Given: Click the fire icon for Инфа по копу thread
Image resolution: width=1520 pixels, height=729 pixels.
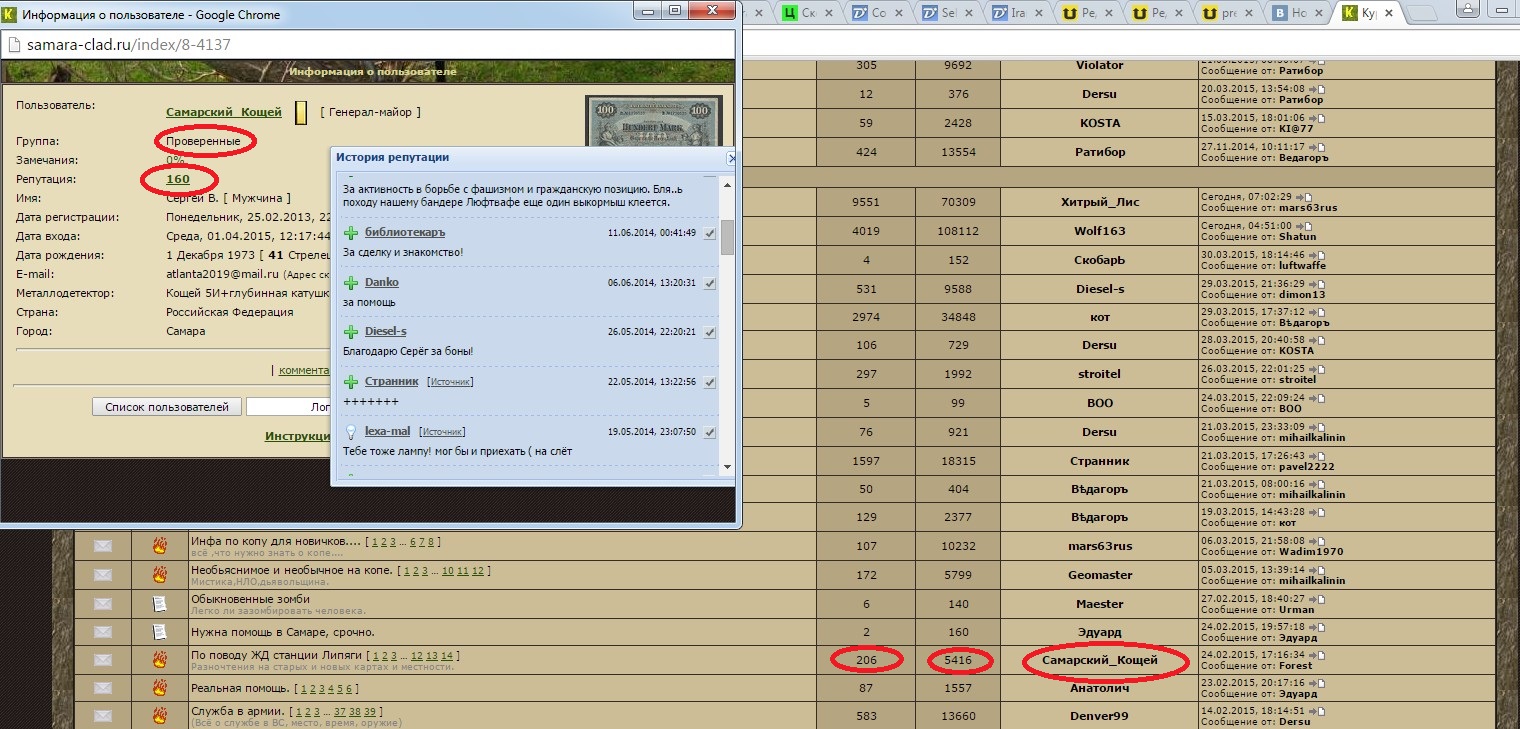Looking at the screenshot, I should [159, 546].
